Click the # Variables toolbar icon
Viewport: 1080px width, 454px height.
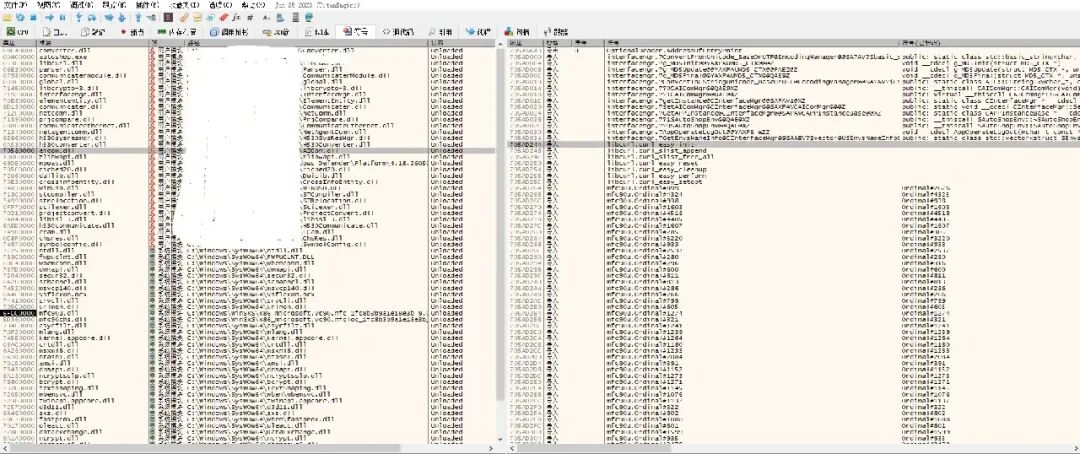pos(250,17)
